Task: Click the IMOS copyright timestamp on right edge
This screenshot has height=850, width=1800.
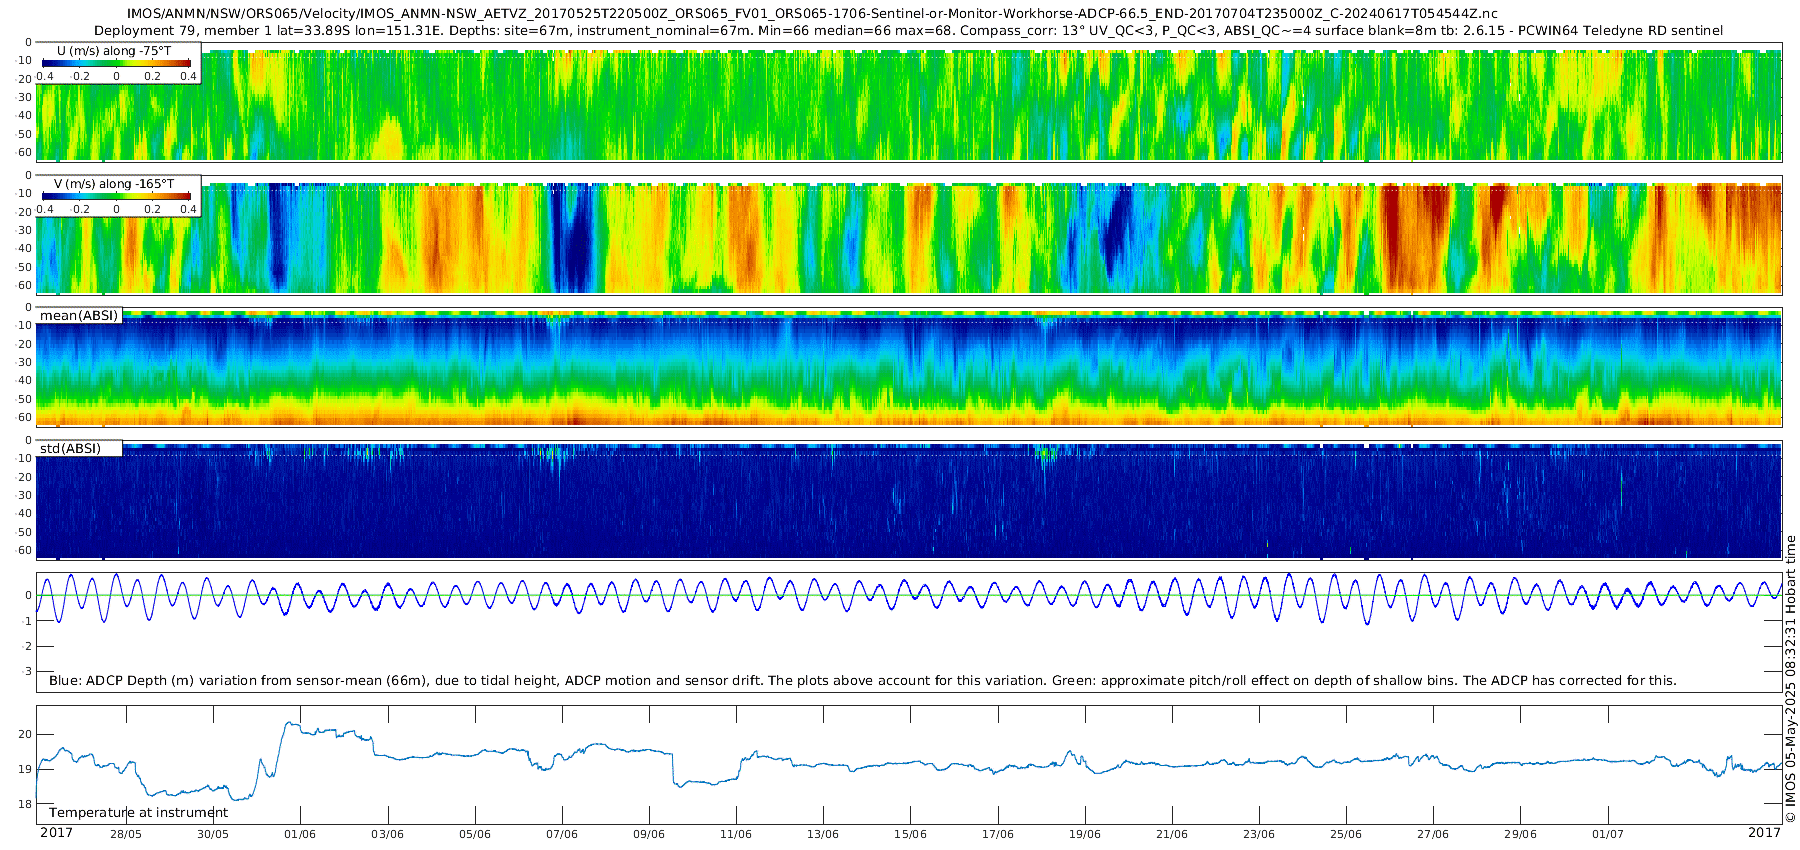Action: [x=1790, y=680]
